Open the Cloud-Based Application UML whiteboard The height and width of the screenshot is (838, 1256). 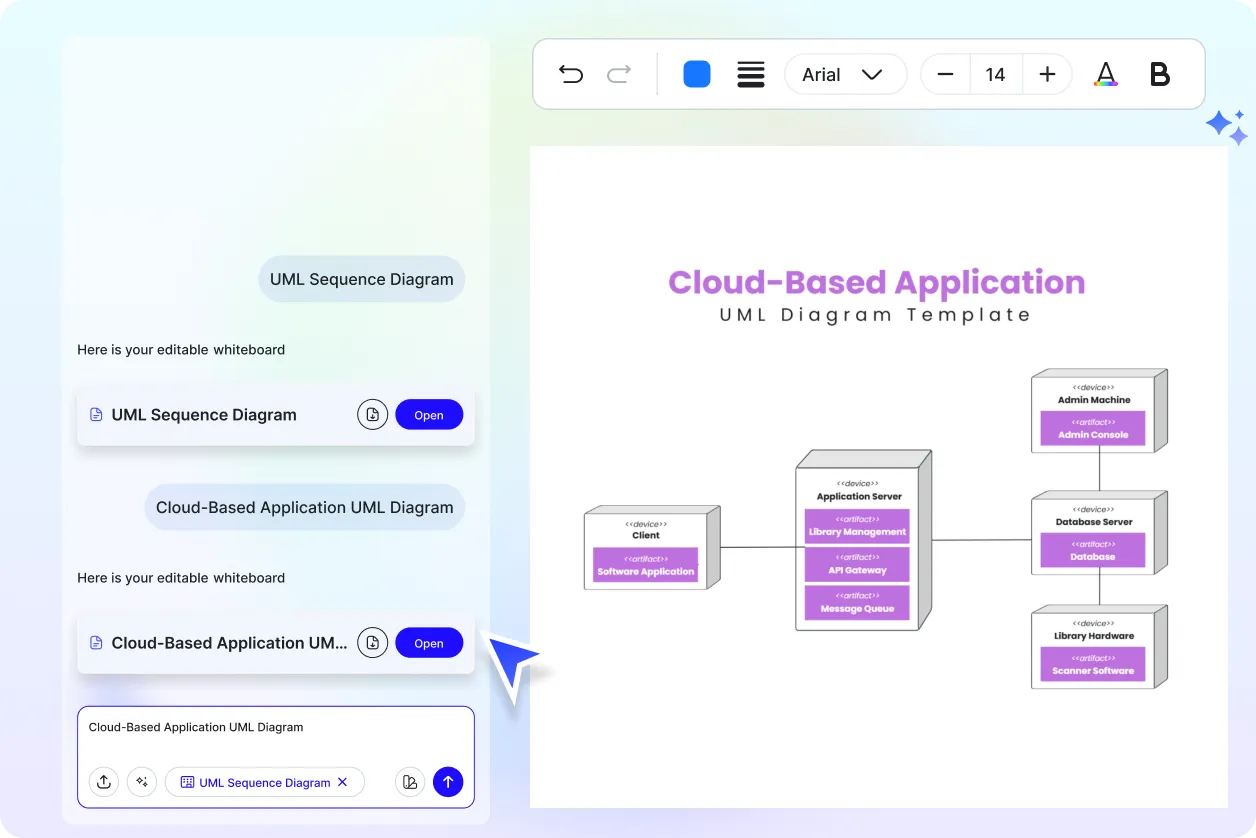(x=429, y=643)
